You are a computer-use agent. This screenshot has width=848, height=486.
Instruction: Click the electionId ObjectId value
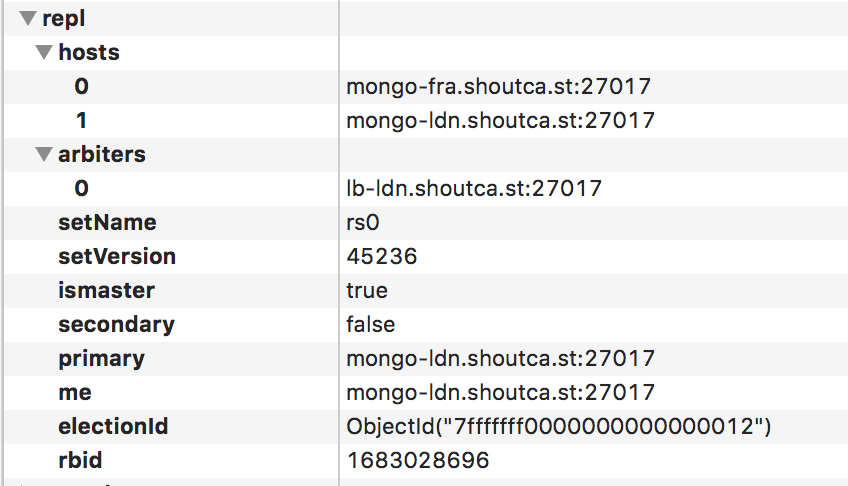click(x=559, y=427)
